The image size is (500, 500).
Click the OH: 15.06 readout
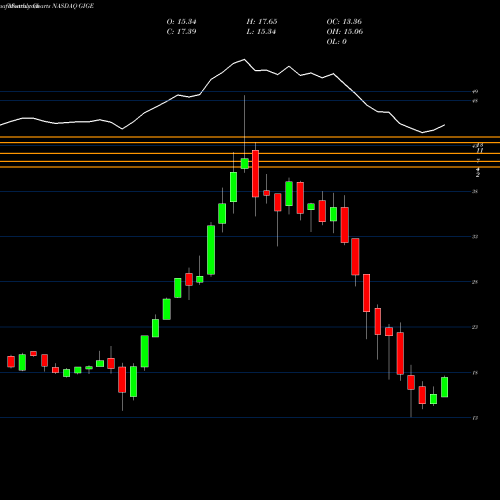[345, 32]
